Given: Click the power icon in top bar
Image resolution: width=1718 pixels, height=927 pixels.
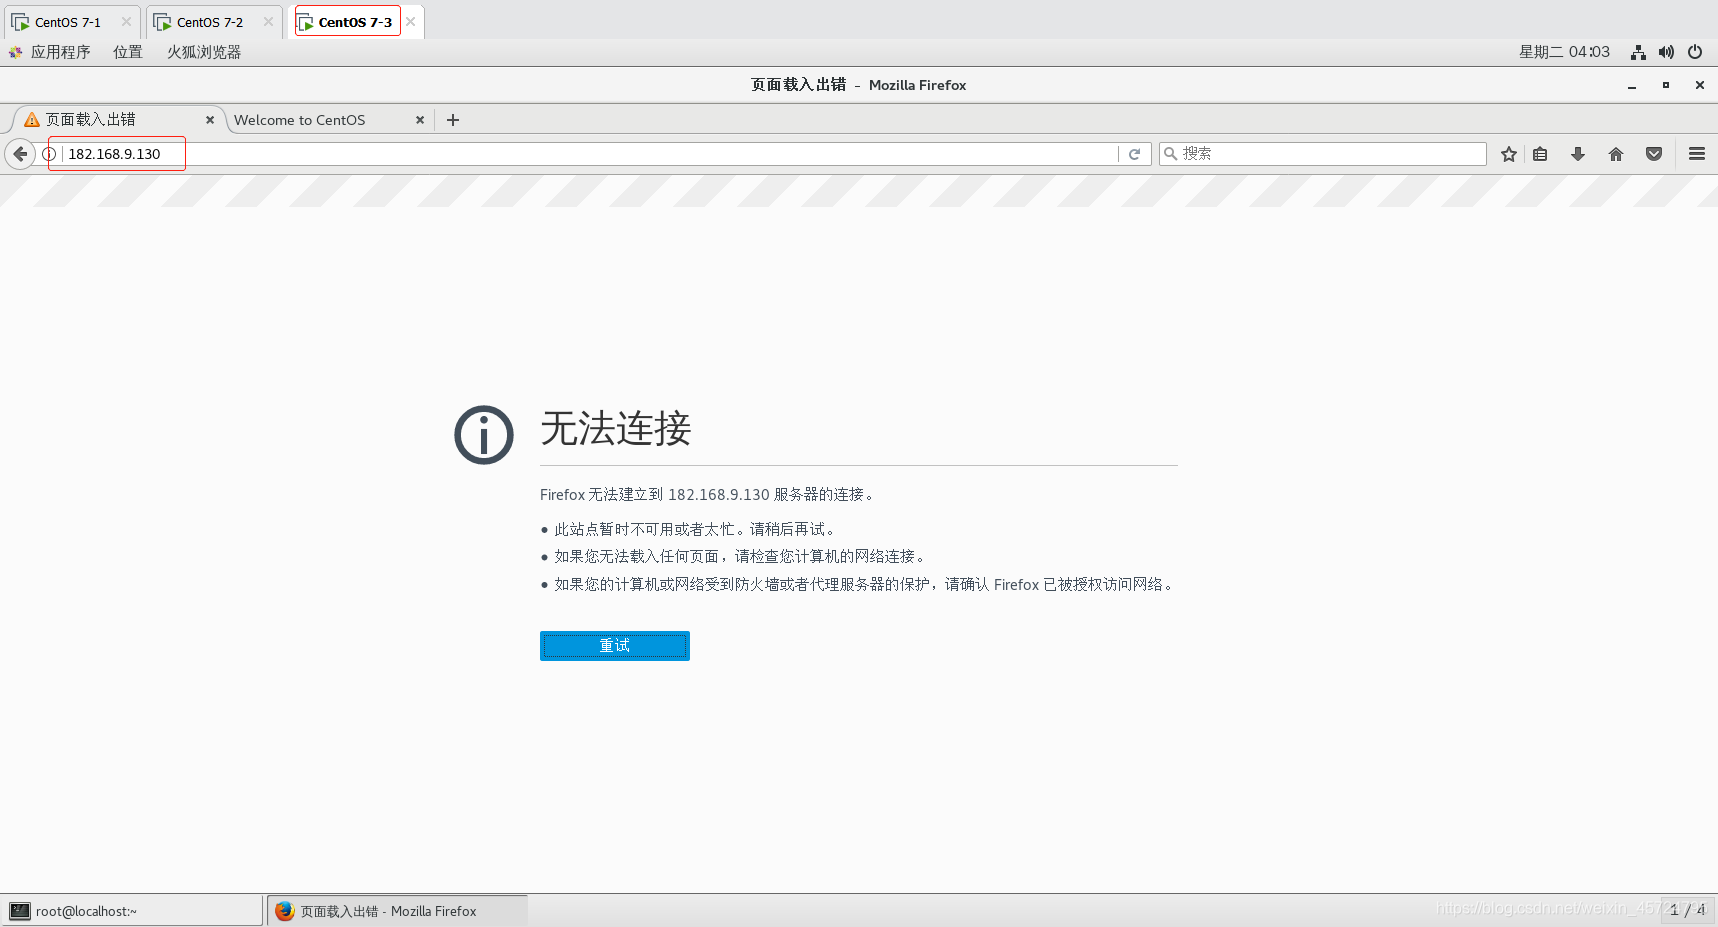Looking at the screenshot, I should point(1695,52).
